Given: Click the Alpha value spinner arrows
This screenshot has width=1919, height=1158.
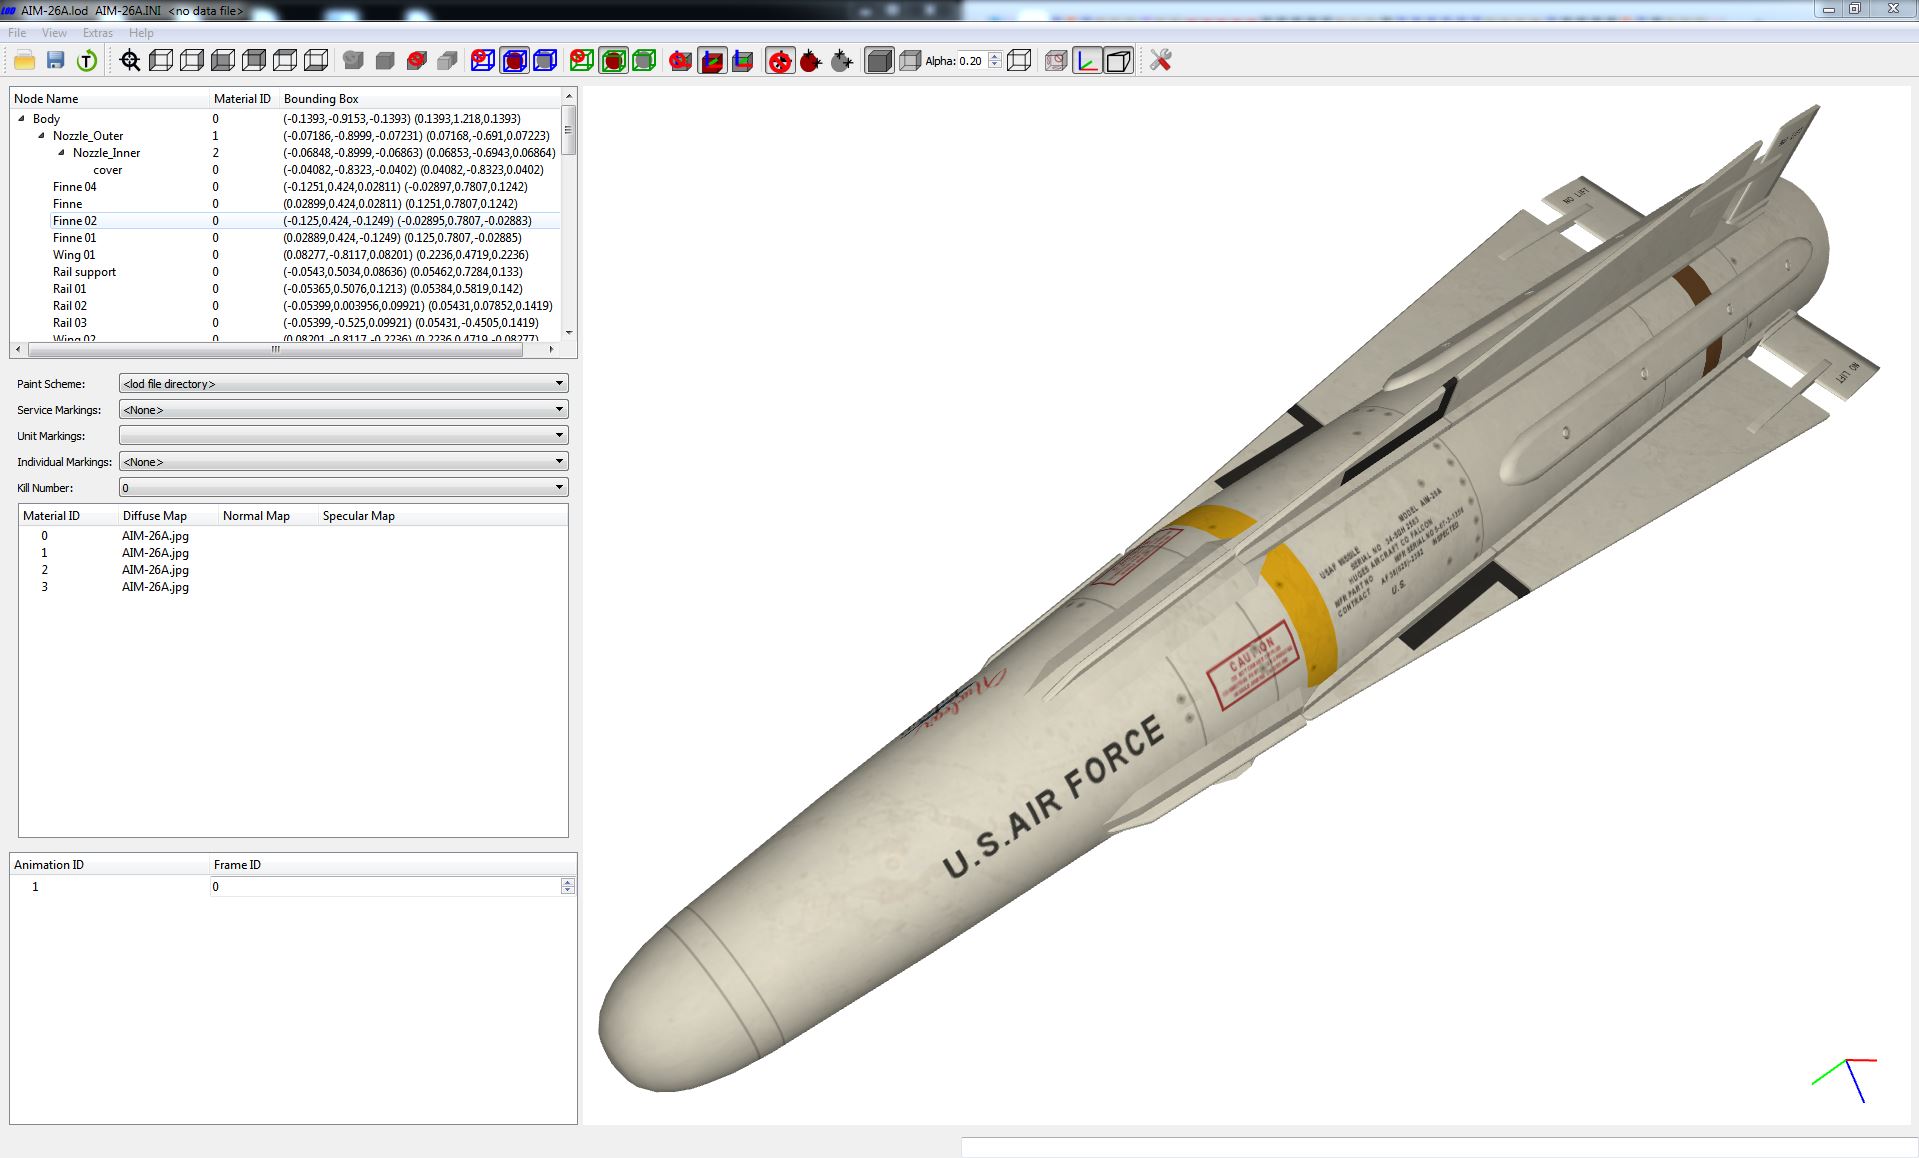Looking at the screenshot, I should [995, 61].
